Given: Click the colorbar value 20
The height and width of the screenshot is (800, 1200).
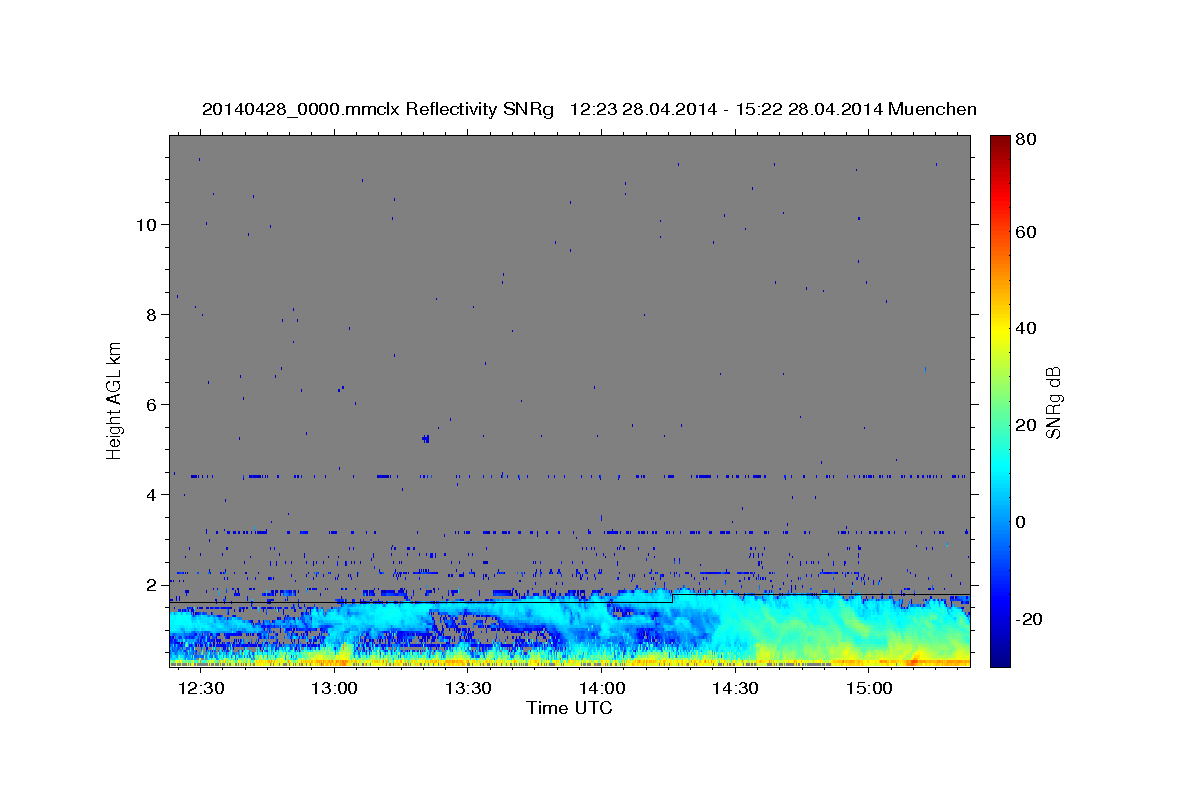Looking at the screenshot, I should [1026, 425].
